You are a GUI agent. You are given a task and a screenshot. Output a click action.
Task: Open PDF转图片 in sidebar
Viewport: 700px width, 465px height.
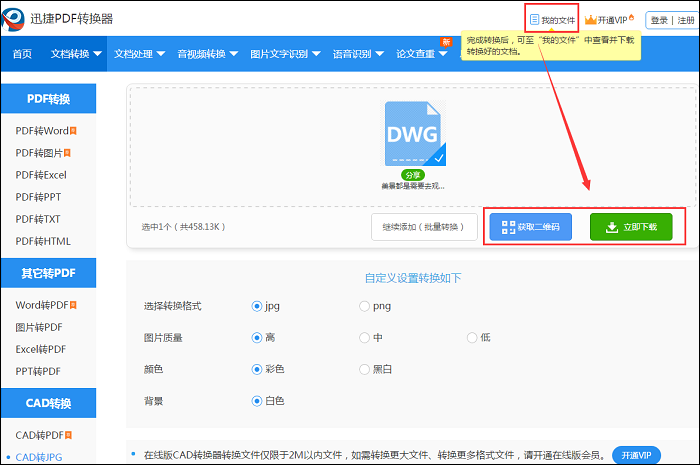click(39, 153)
